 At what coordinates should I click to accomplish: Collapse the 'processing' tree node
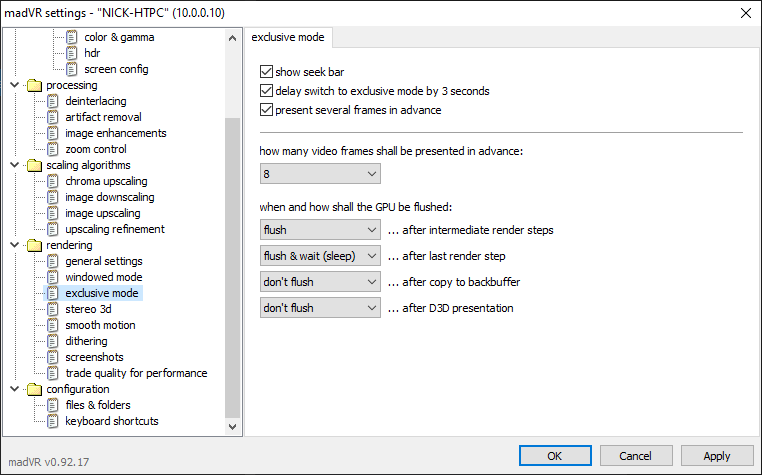[13, 85]
